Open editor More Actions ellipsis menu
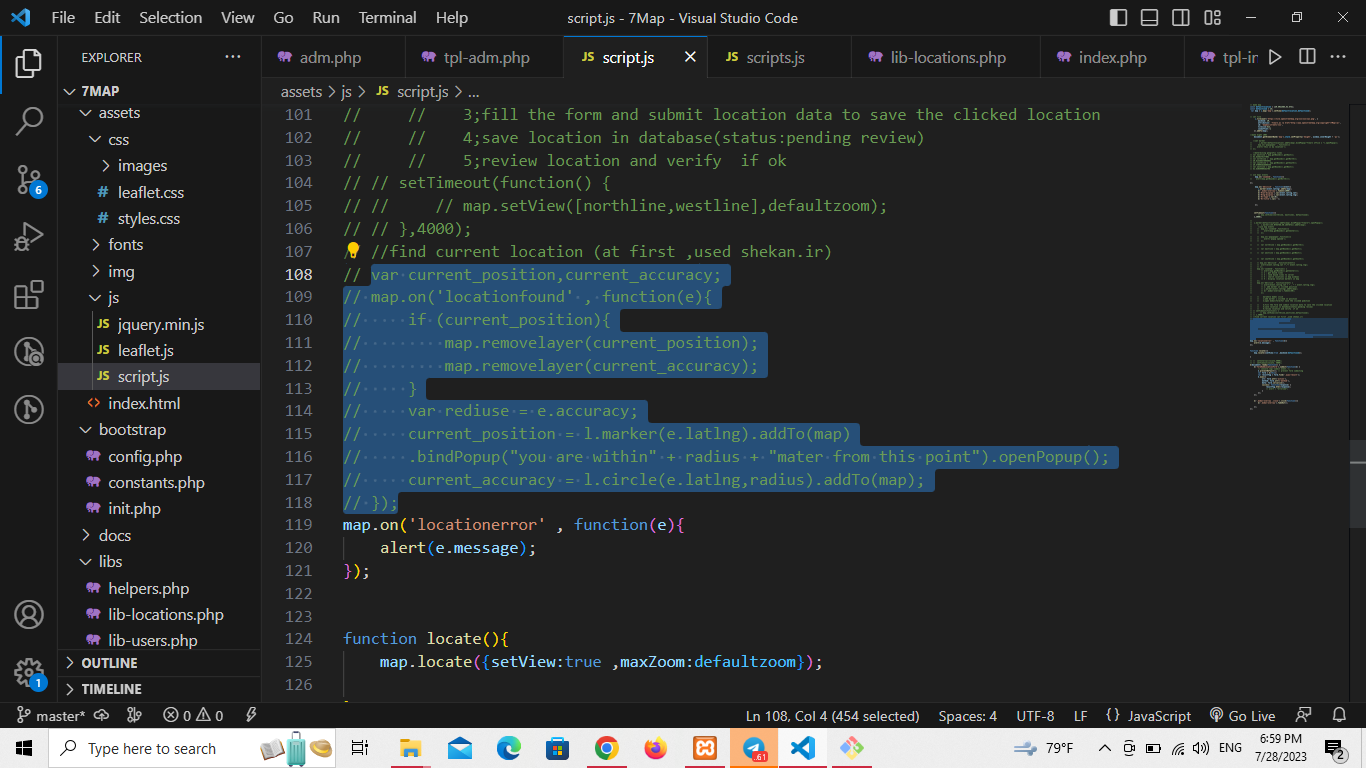 pos(1338,57)
